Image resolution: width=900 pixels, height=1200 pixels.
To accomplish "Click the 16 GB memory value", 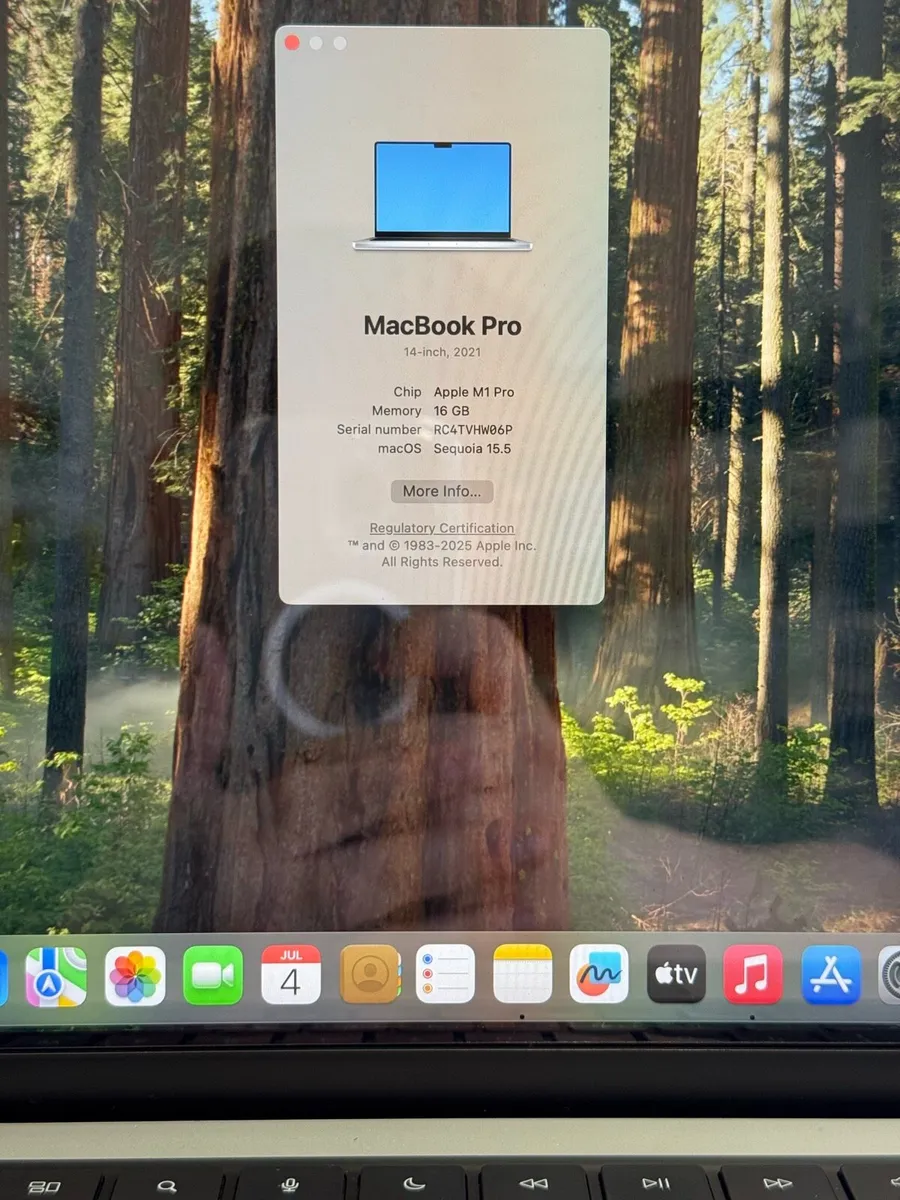I will tap(451, 411).
